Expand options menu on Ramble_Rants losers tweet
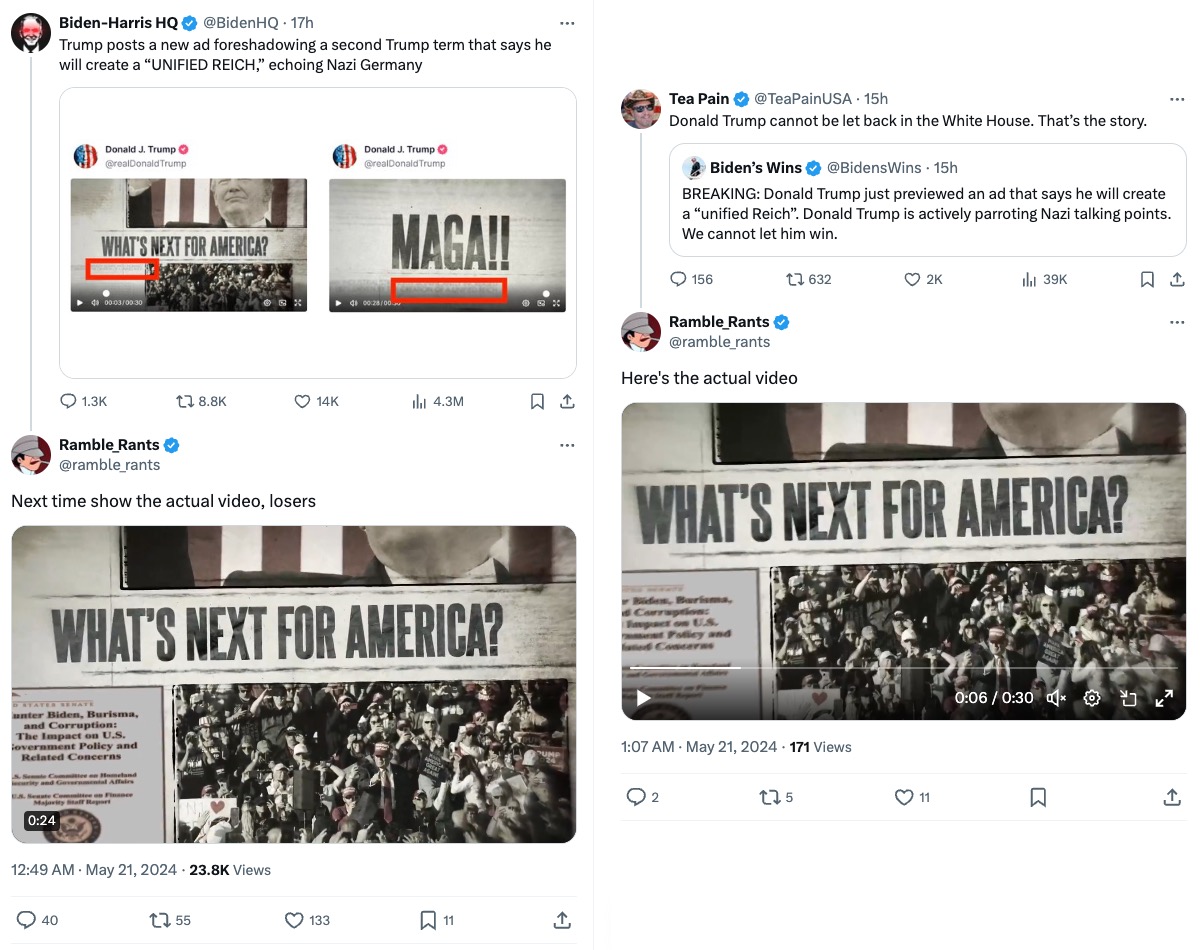This screenshot has height=950, width=1204. (567, 445)
